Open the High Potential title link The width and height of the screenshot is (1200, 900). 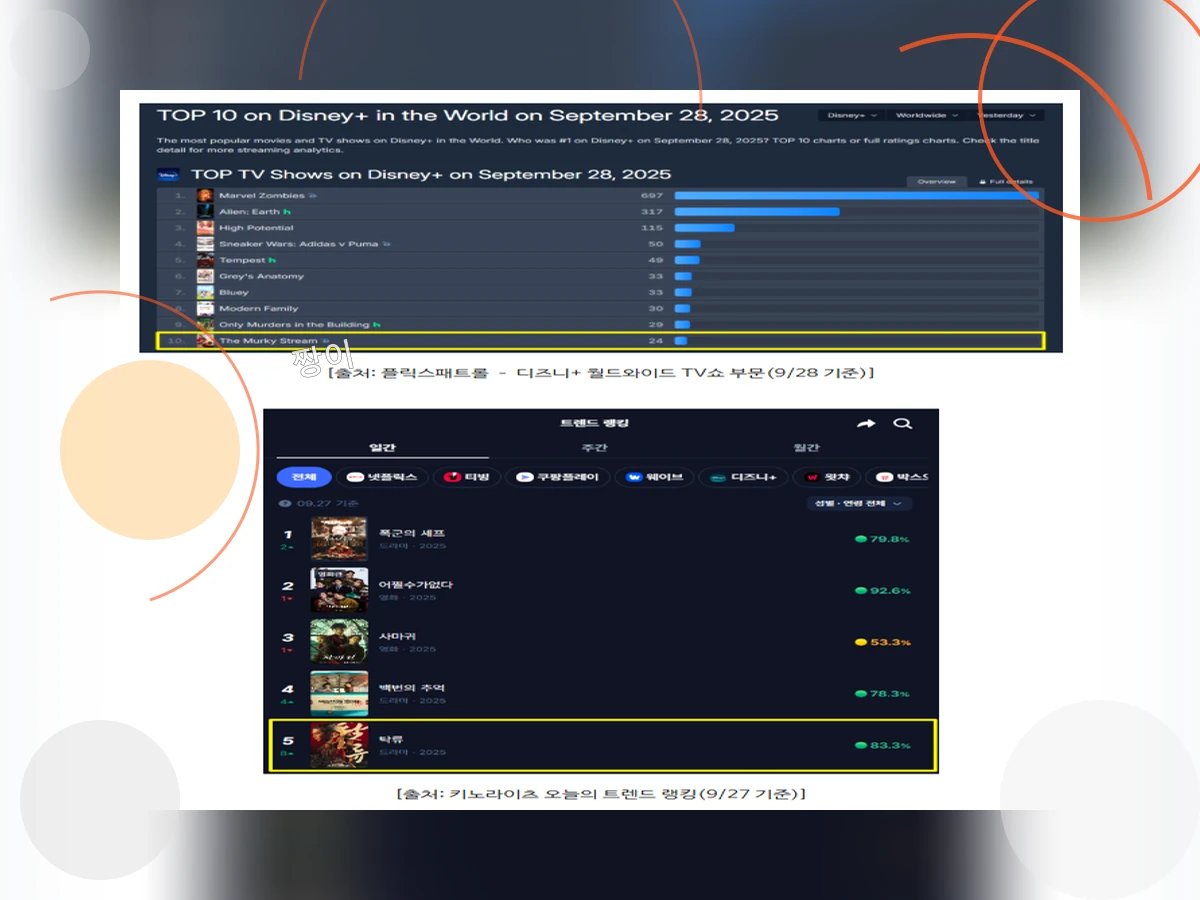point(256,228)
